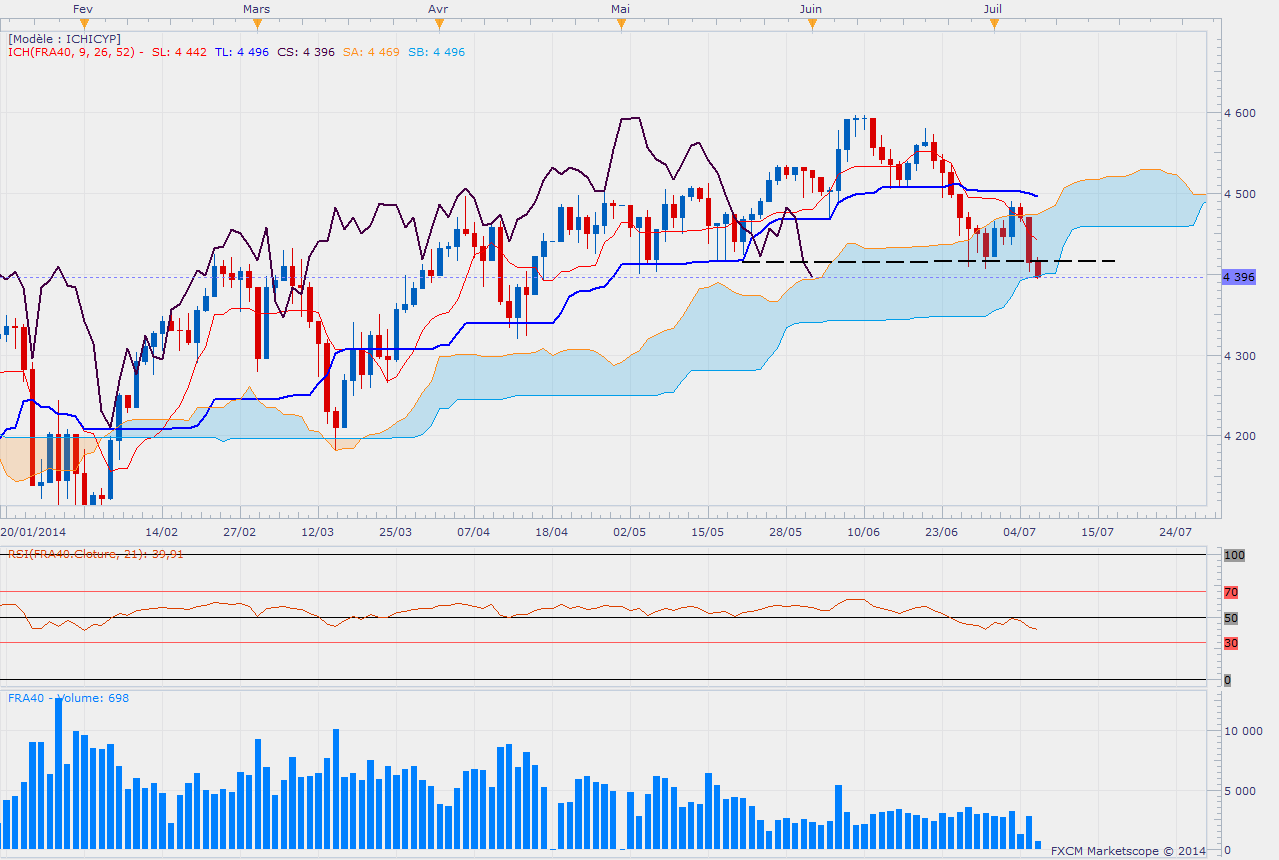This screenshot has width=1279, height=860.
Task: Click the '23/06' date label
Action: pyautogui.click(x=941, y=532)
